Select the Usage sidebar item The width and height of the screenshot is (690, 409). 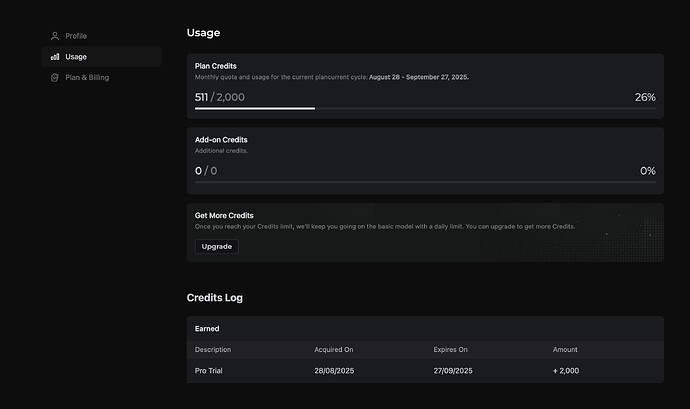tap(102, 57)
